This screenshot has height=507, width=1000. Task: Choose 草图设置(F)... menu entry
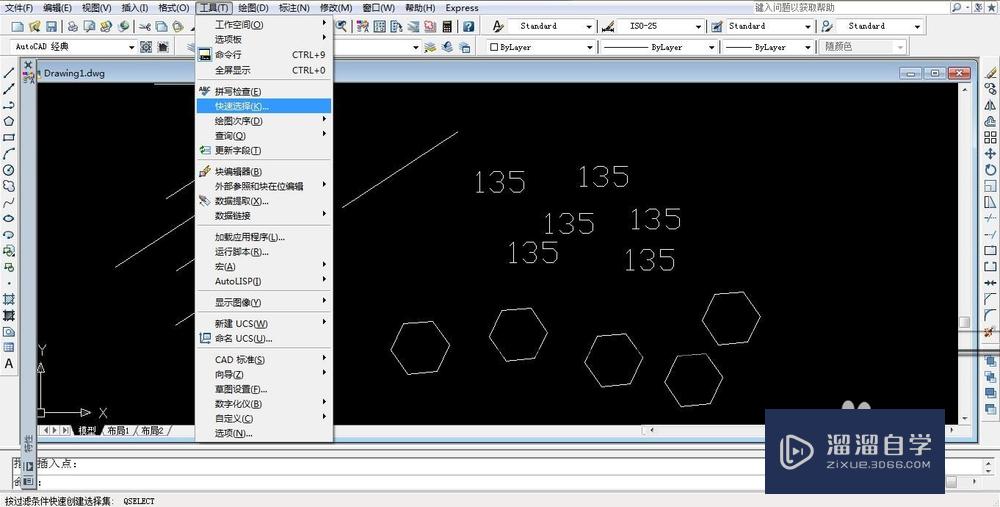click(264, 389)
